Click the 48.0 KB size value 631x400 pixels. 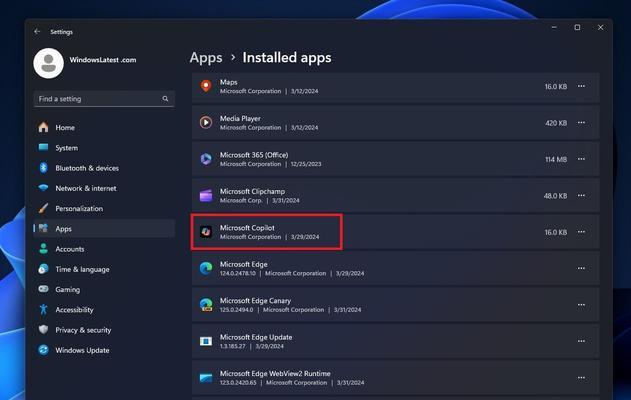click(x=555, y=196)
